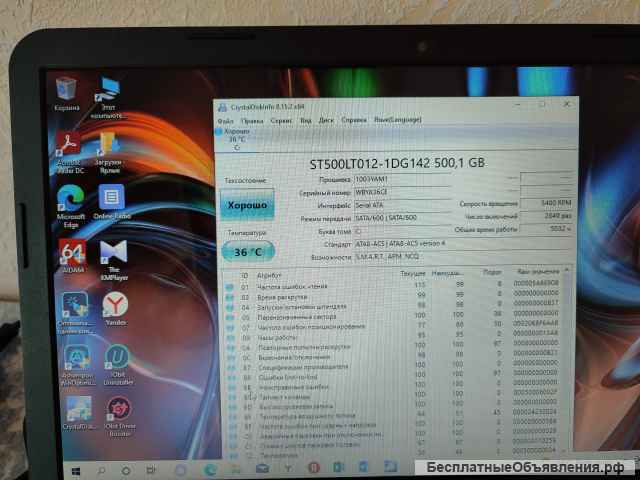Launch Microsoft Edge desktop shortcut

[71, 205]
